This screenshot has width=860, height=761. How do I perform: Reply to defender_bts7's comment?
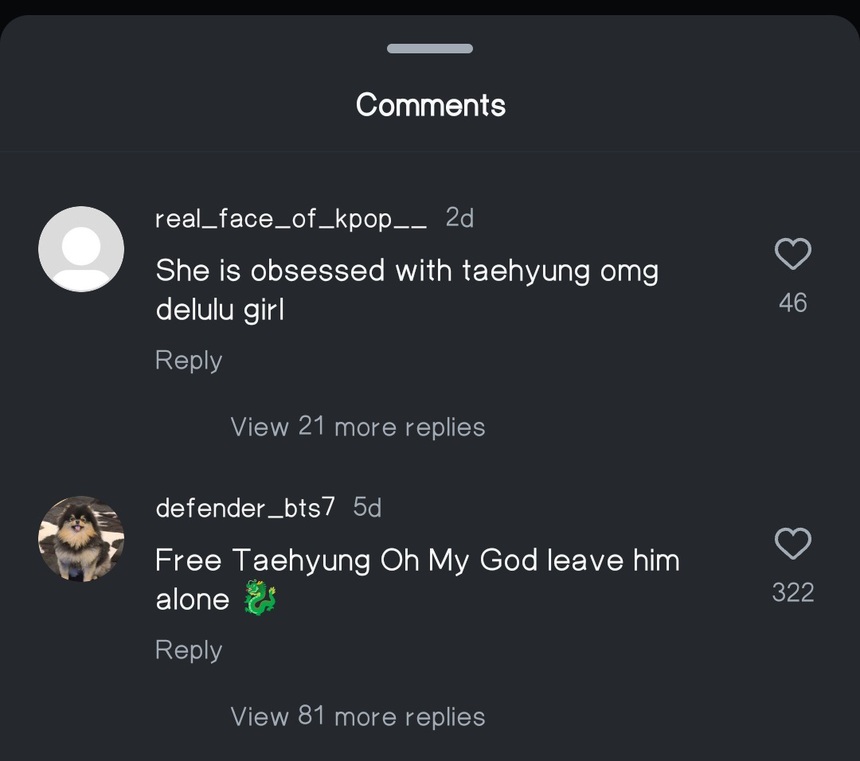click(188, 650)
